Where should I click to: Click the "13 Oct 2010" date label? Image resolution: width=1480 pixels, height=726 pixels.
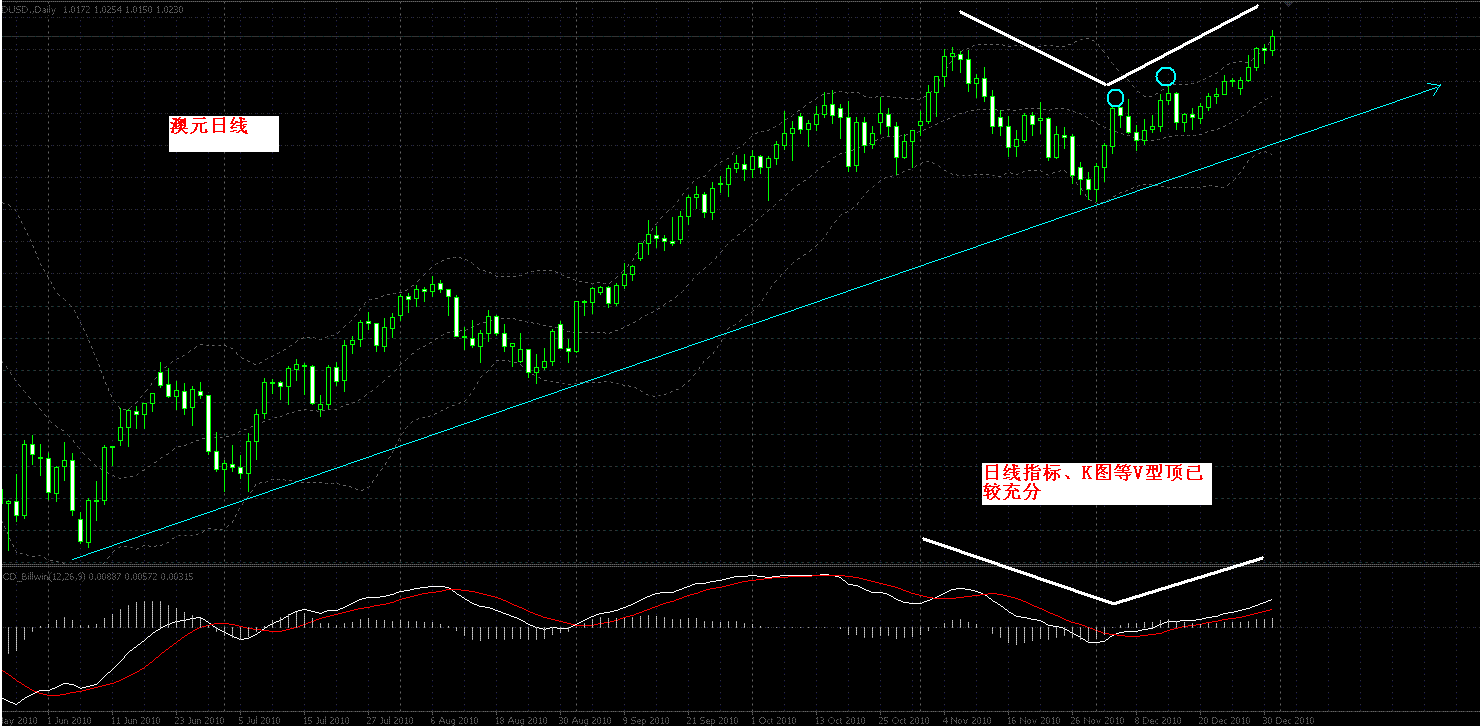840,720
